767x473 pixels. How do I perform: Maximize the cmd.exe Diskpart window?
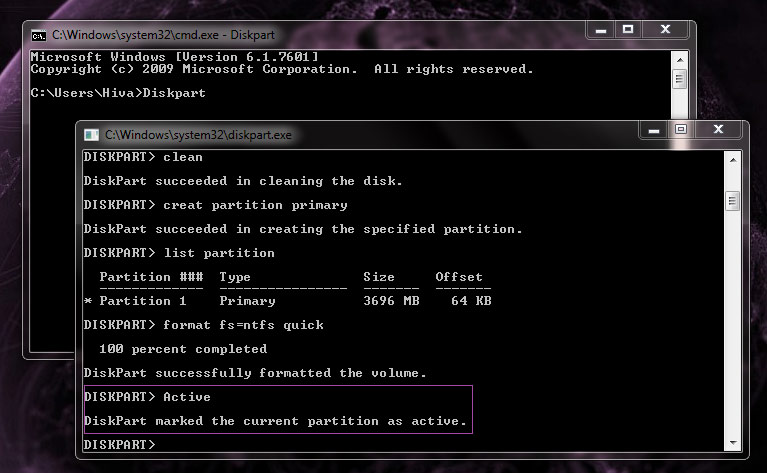click(629, 30)
